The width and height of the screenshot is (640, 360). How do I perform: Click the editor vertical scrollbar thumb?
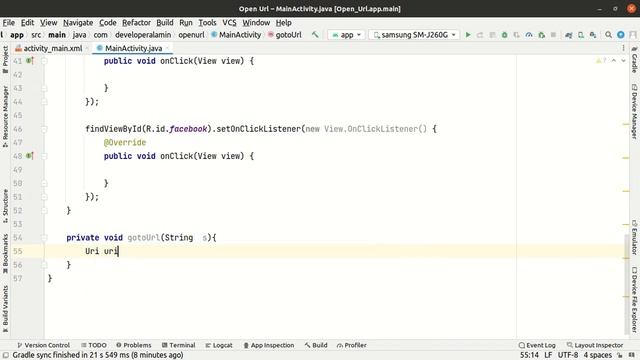627,284
